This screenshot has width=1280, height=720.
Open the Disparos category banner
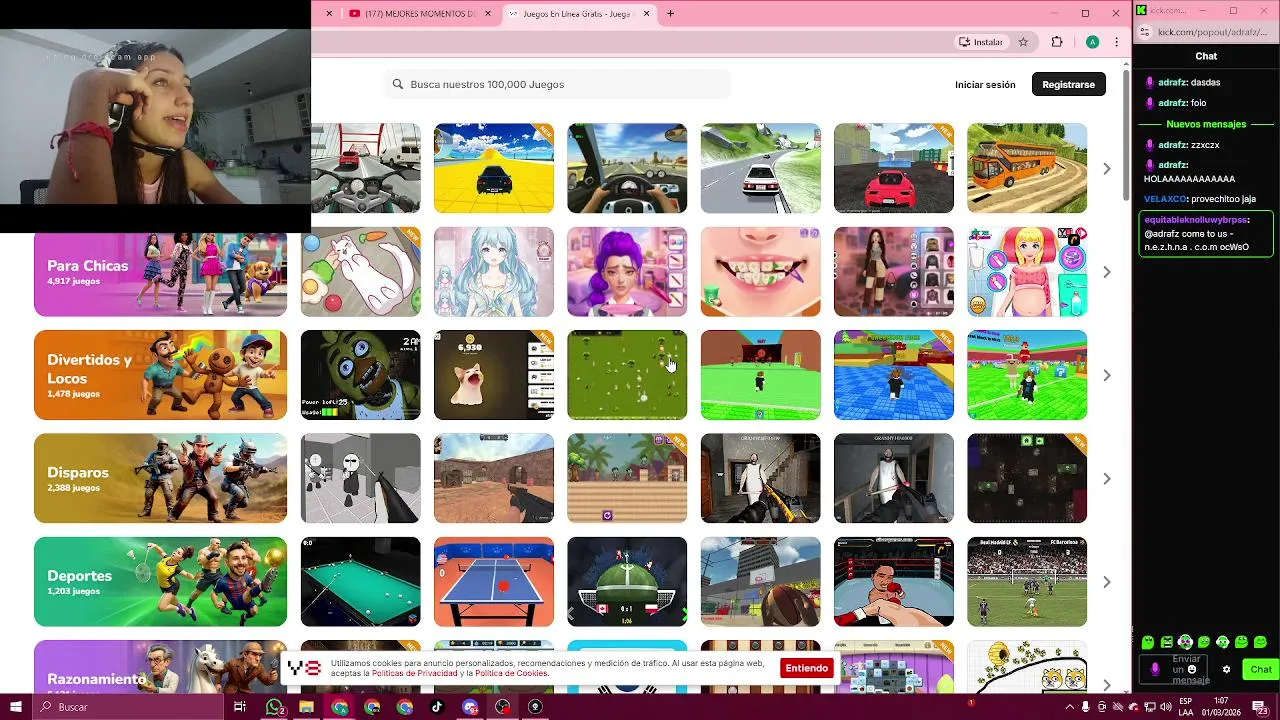(160, 478)
